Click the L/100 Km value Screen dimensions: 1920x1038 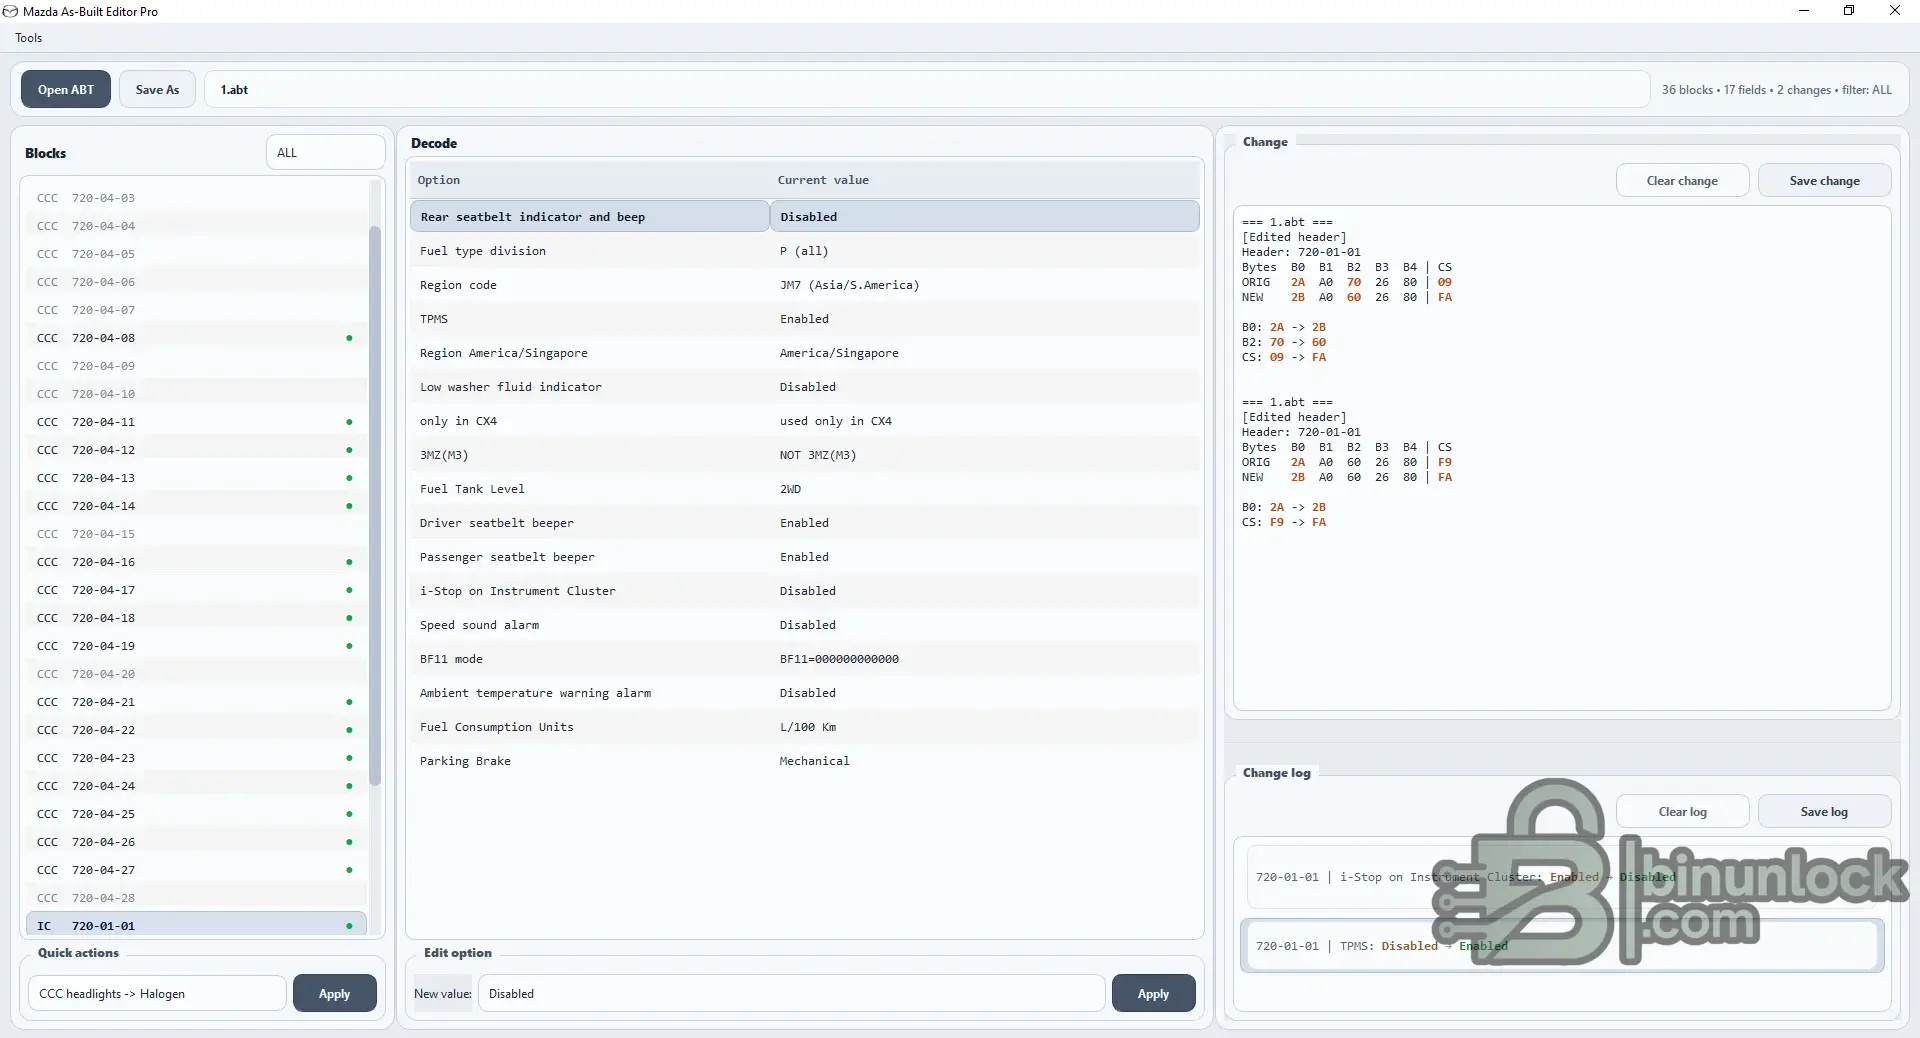click(808, 727)
